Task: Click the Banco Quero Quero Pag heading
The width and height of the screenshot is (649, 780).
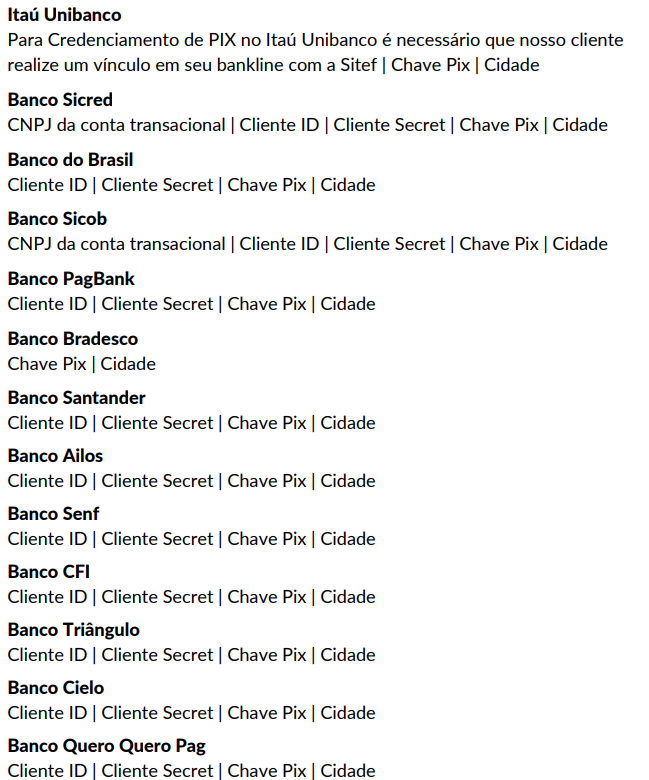Action: tap(106, 747)
